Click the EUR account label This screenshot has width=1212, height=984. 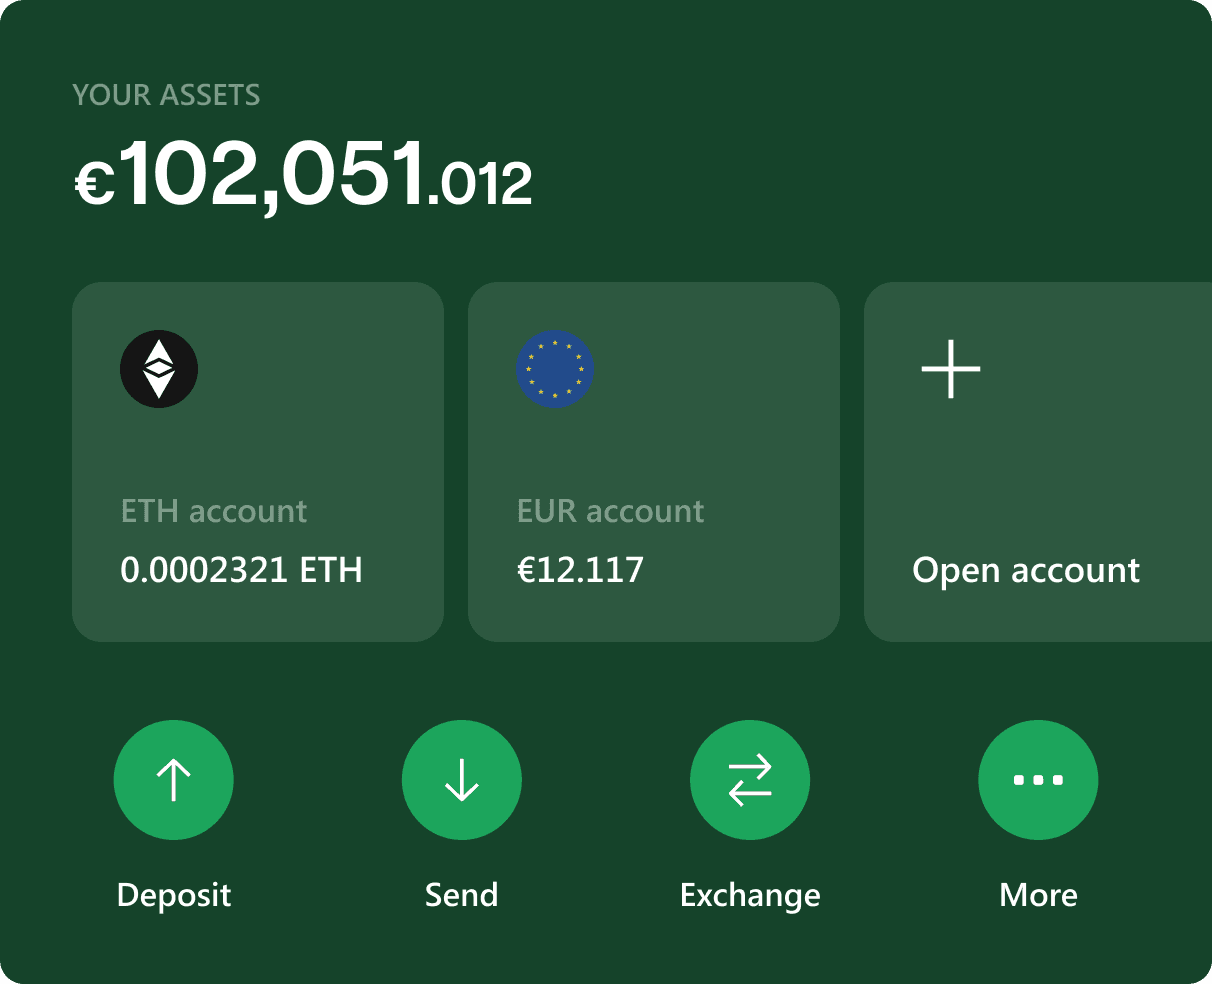click(x=610, y=511)
